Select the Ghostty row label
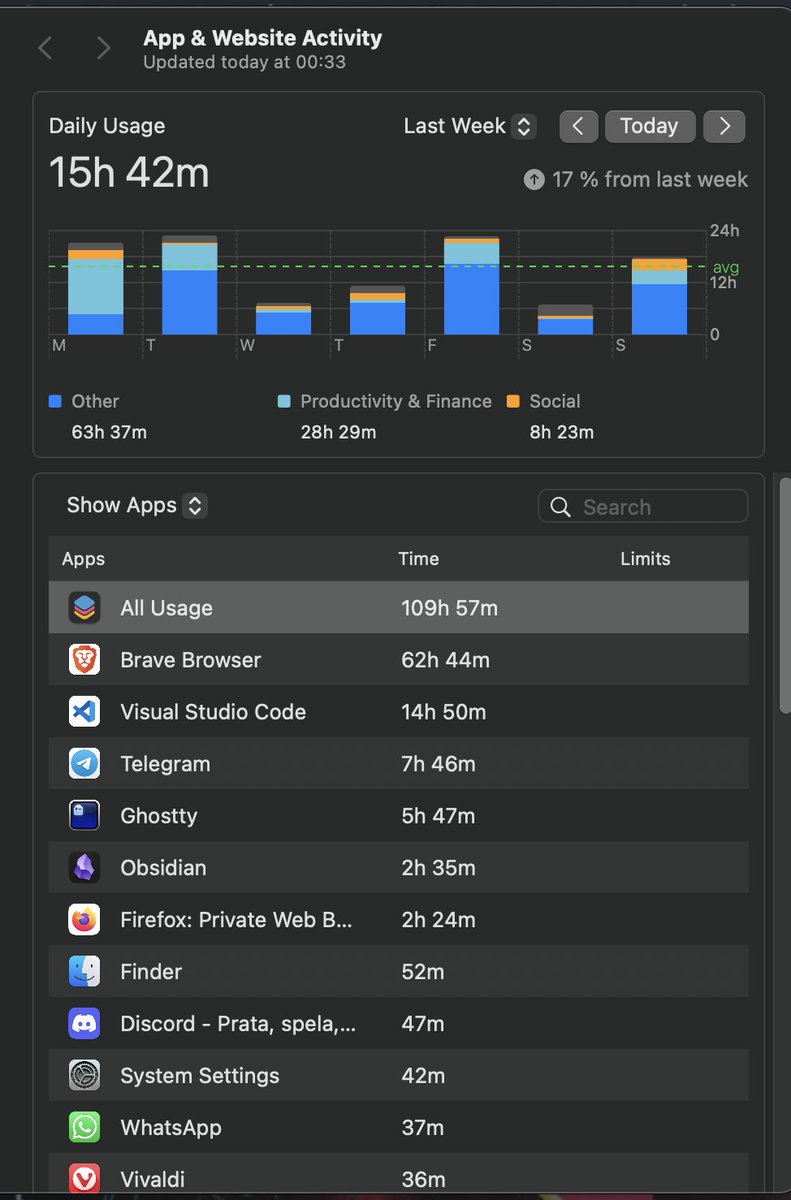This screenshot has width=791, height=1200. (x=158, y=816)
